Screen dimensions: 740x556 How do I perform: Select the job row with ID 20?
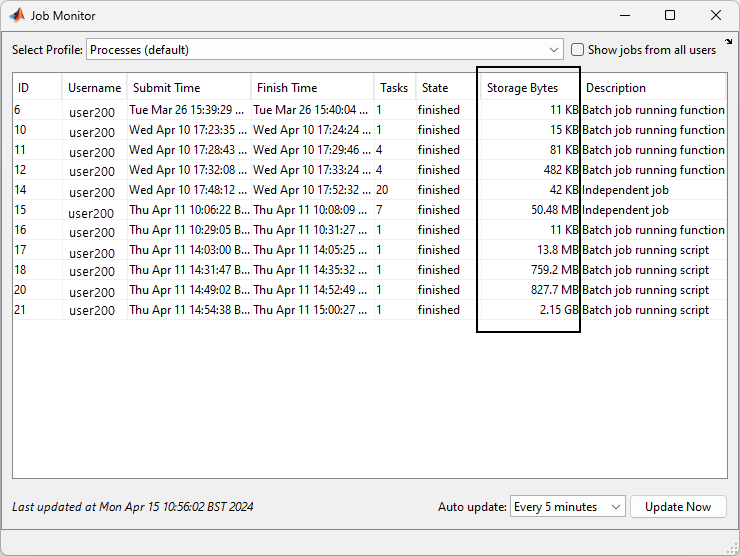coord(370,290)
